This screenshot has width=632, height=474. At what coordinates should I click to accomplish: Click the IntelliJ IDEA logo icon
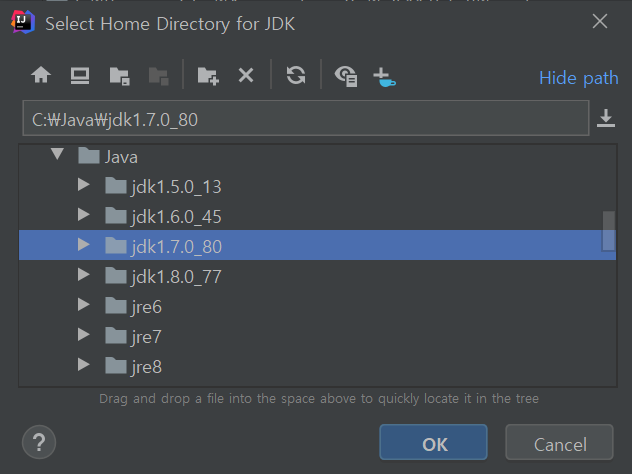point(23,22)
